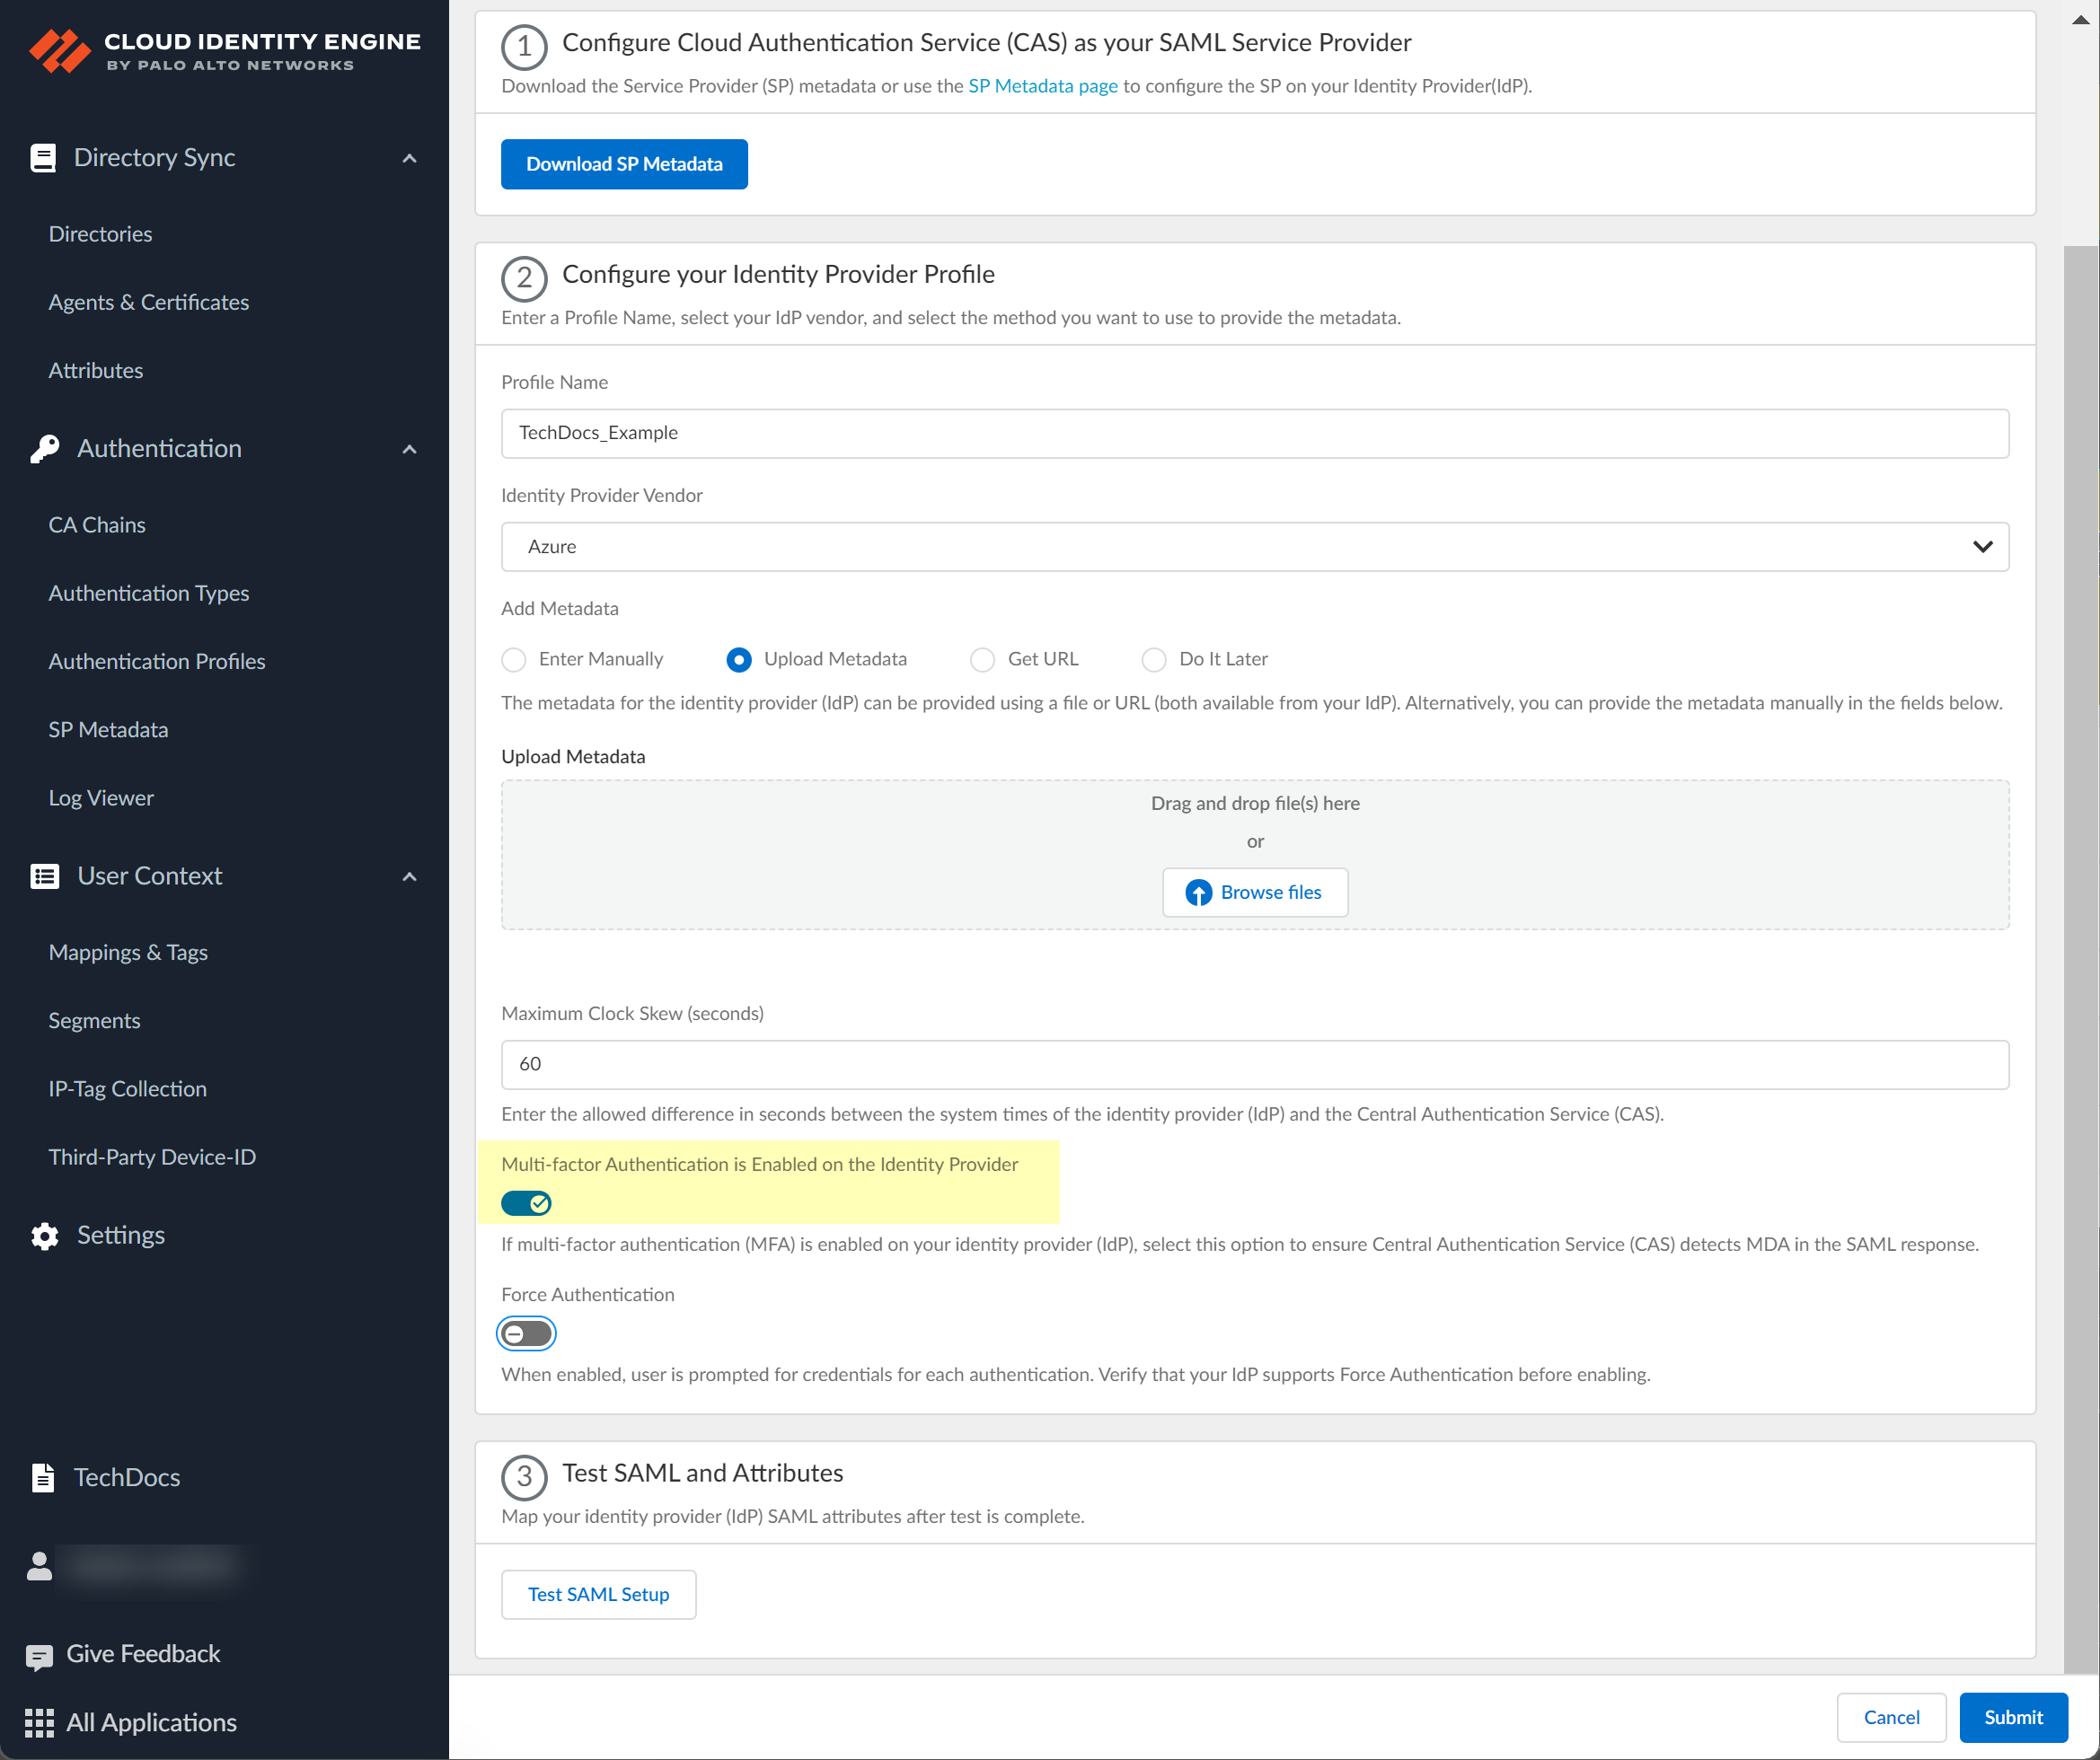This screenshot has height=1760, width=2100.
Task: Disable Multi-factor Authentication toggle
Action: click(x=526, y=1203)
